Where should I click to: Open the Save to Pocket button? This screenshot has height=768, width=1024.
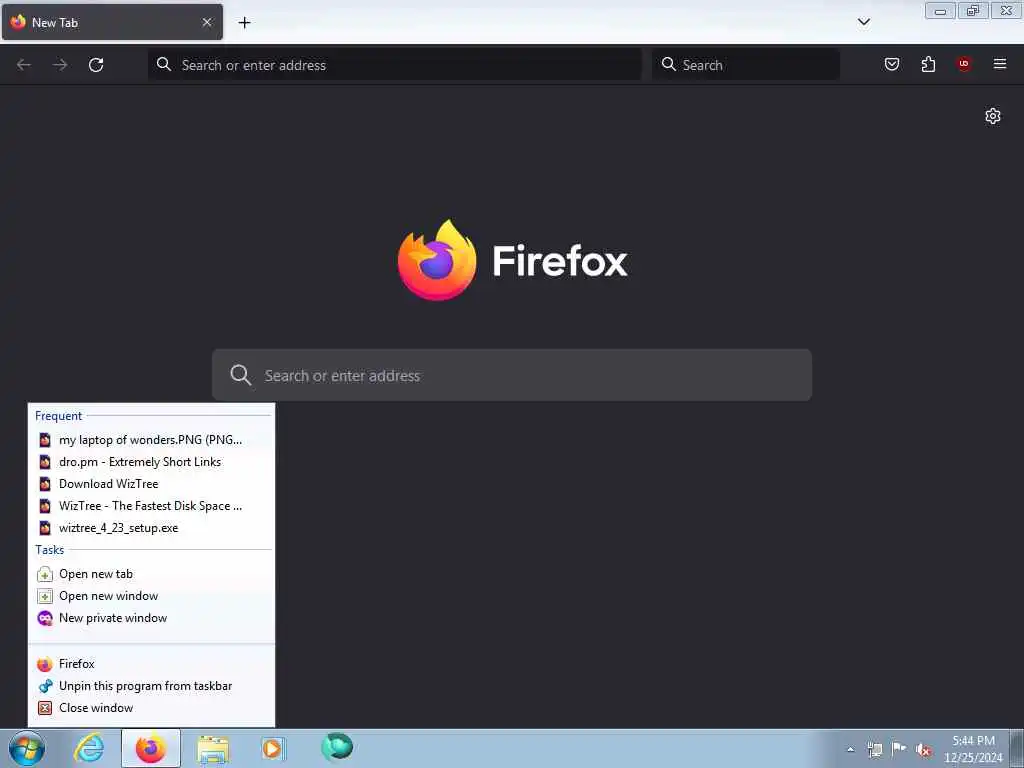892,64
